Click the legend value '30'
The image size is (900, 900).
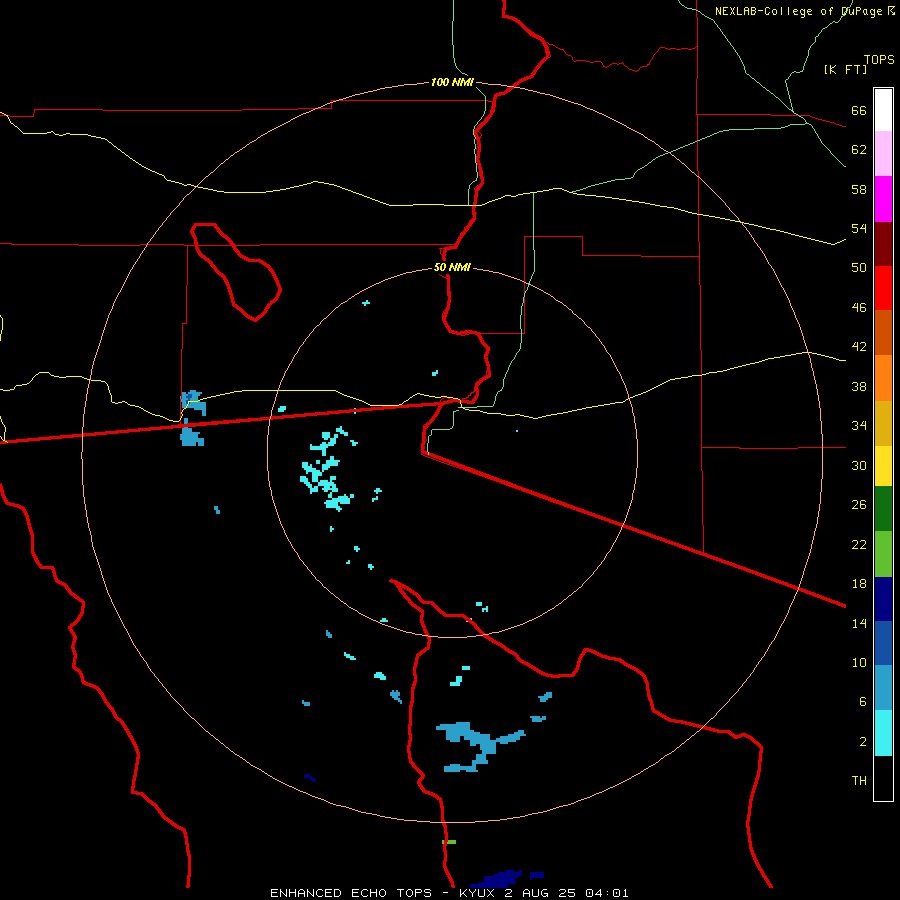tap(859, 465)
